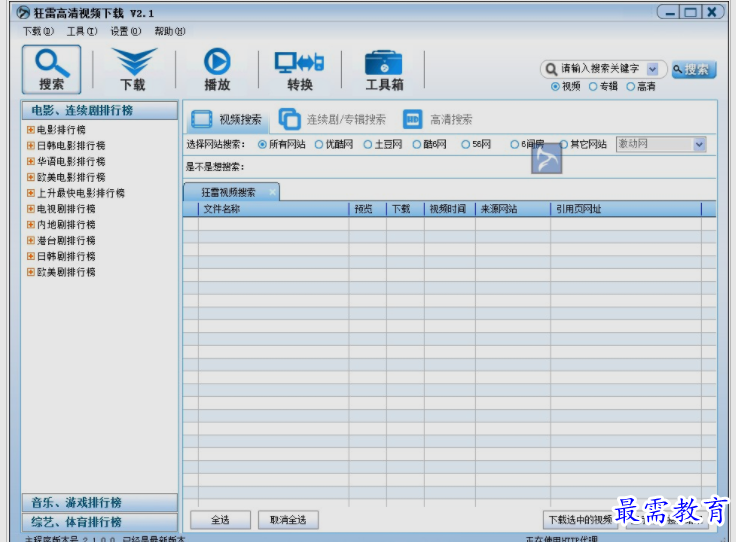The height and width of the screenshot is (542, 736).
Task: Open the 播放 player toolbar tool
Action: click(217, 69)
